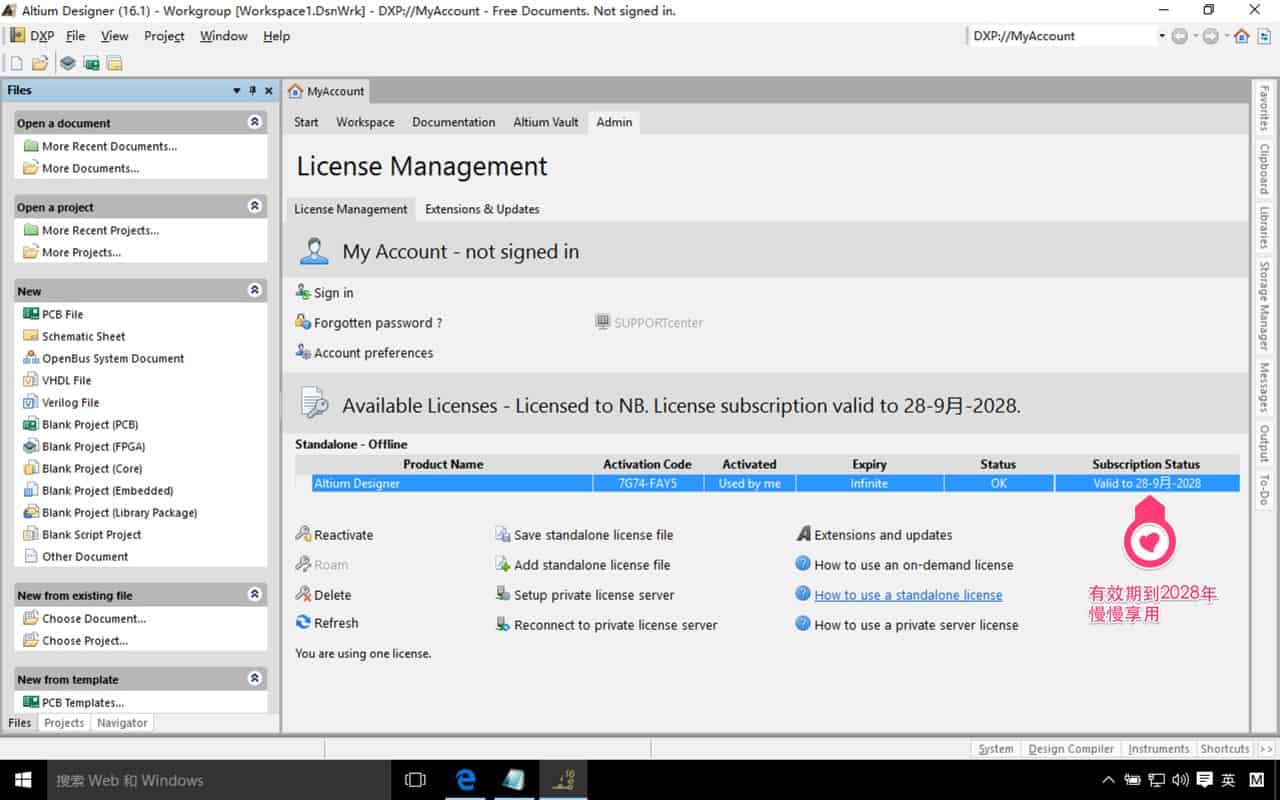Click the Reactivate license icon
This screenshot has height=800, width=1280.
coord(303,535)
